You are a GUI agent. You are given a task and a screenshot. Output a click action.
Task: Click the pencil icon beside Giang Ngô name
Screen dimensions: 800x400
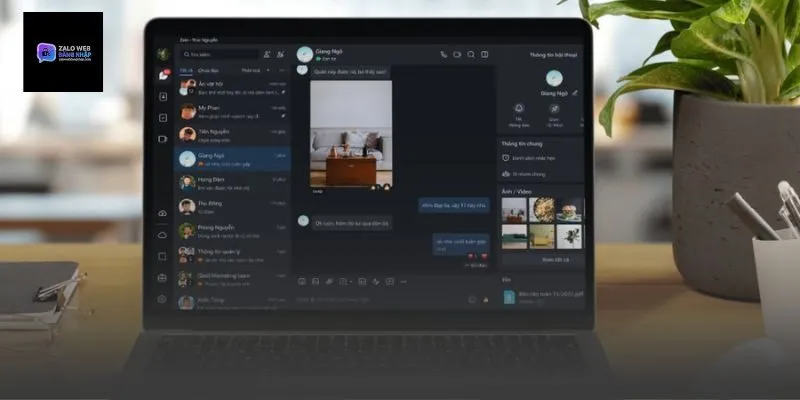[x=575, y=92]
